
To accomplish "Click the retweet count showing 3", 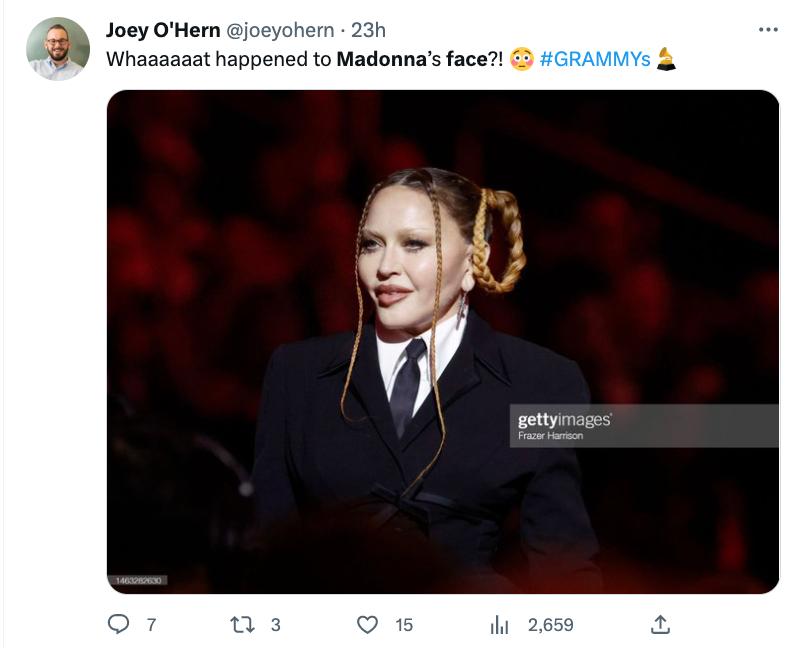I will (275, 625).
